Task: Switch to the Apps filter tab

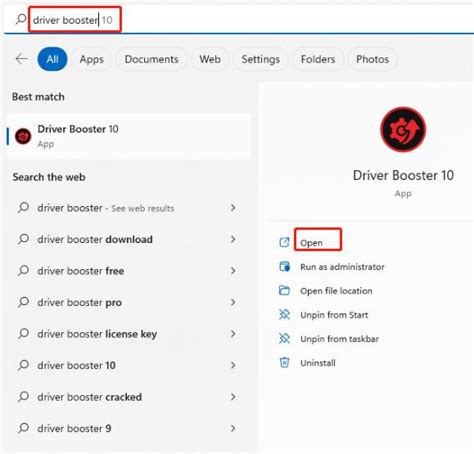Action: (92, 59)
